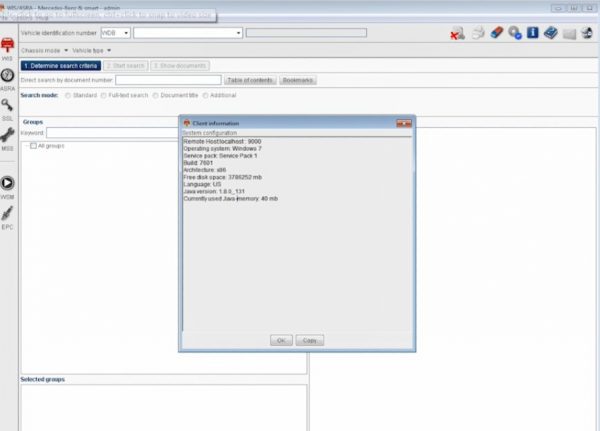The width and height of the screenshot is (600, 431).
Task: Click the eraser icon in the toolbar
Action: click(497, 33)
